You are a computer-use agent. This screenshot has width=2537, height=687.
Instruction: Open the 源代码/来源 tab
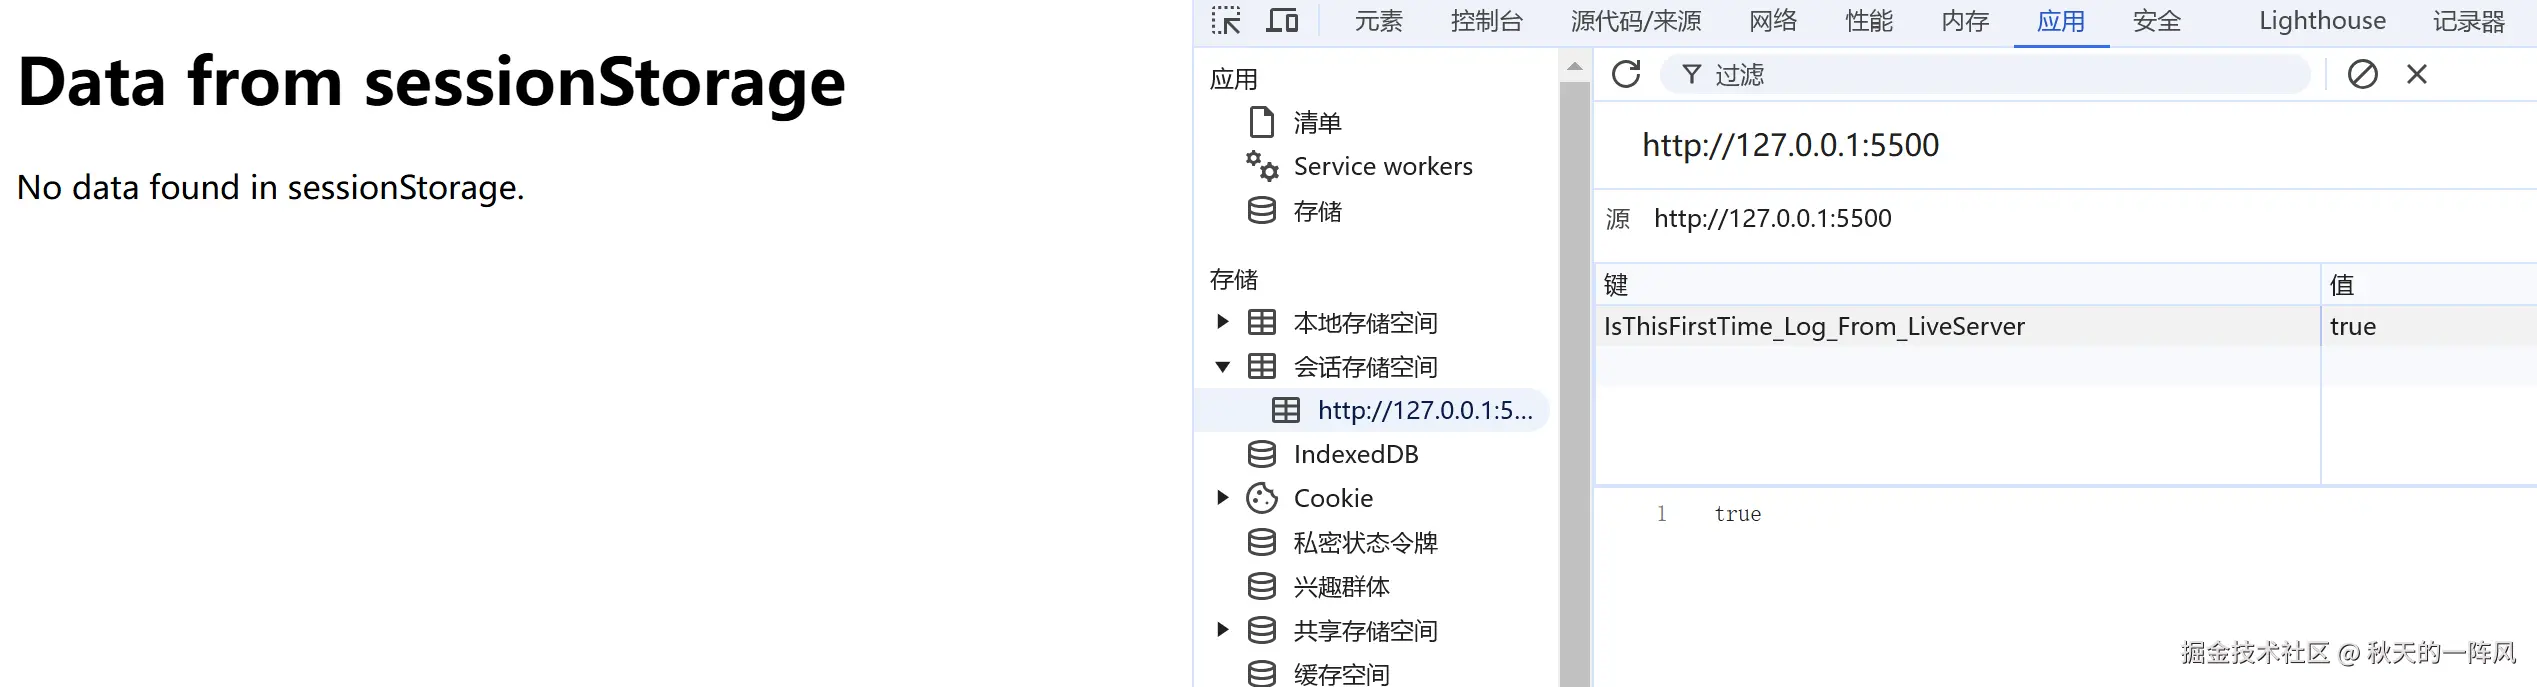(x=1636, y=21)
